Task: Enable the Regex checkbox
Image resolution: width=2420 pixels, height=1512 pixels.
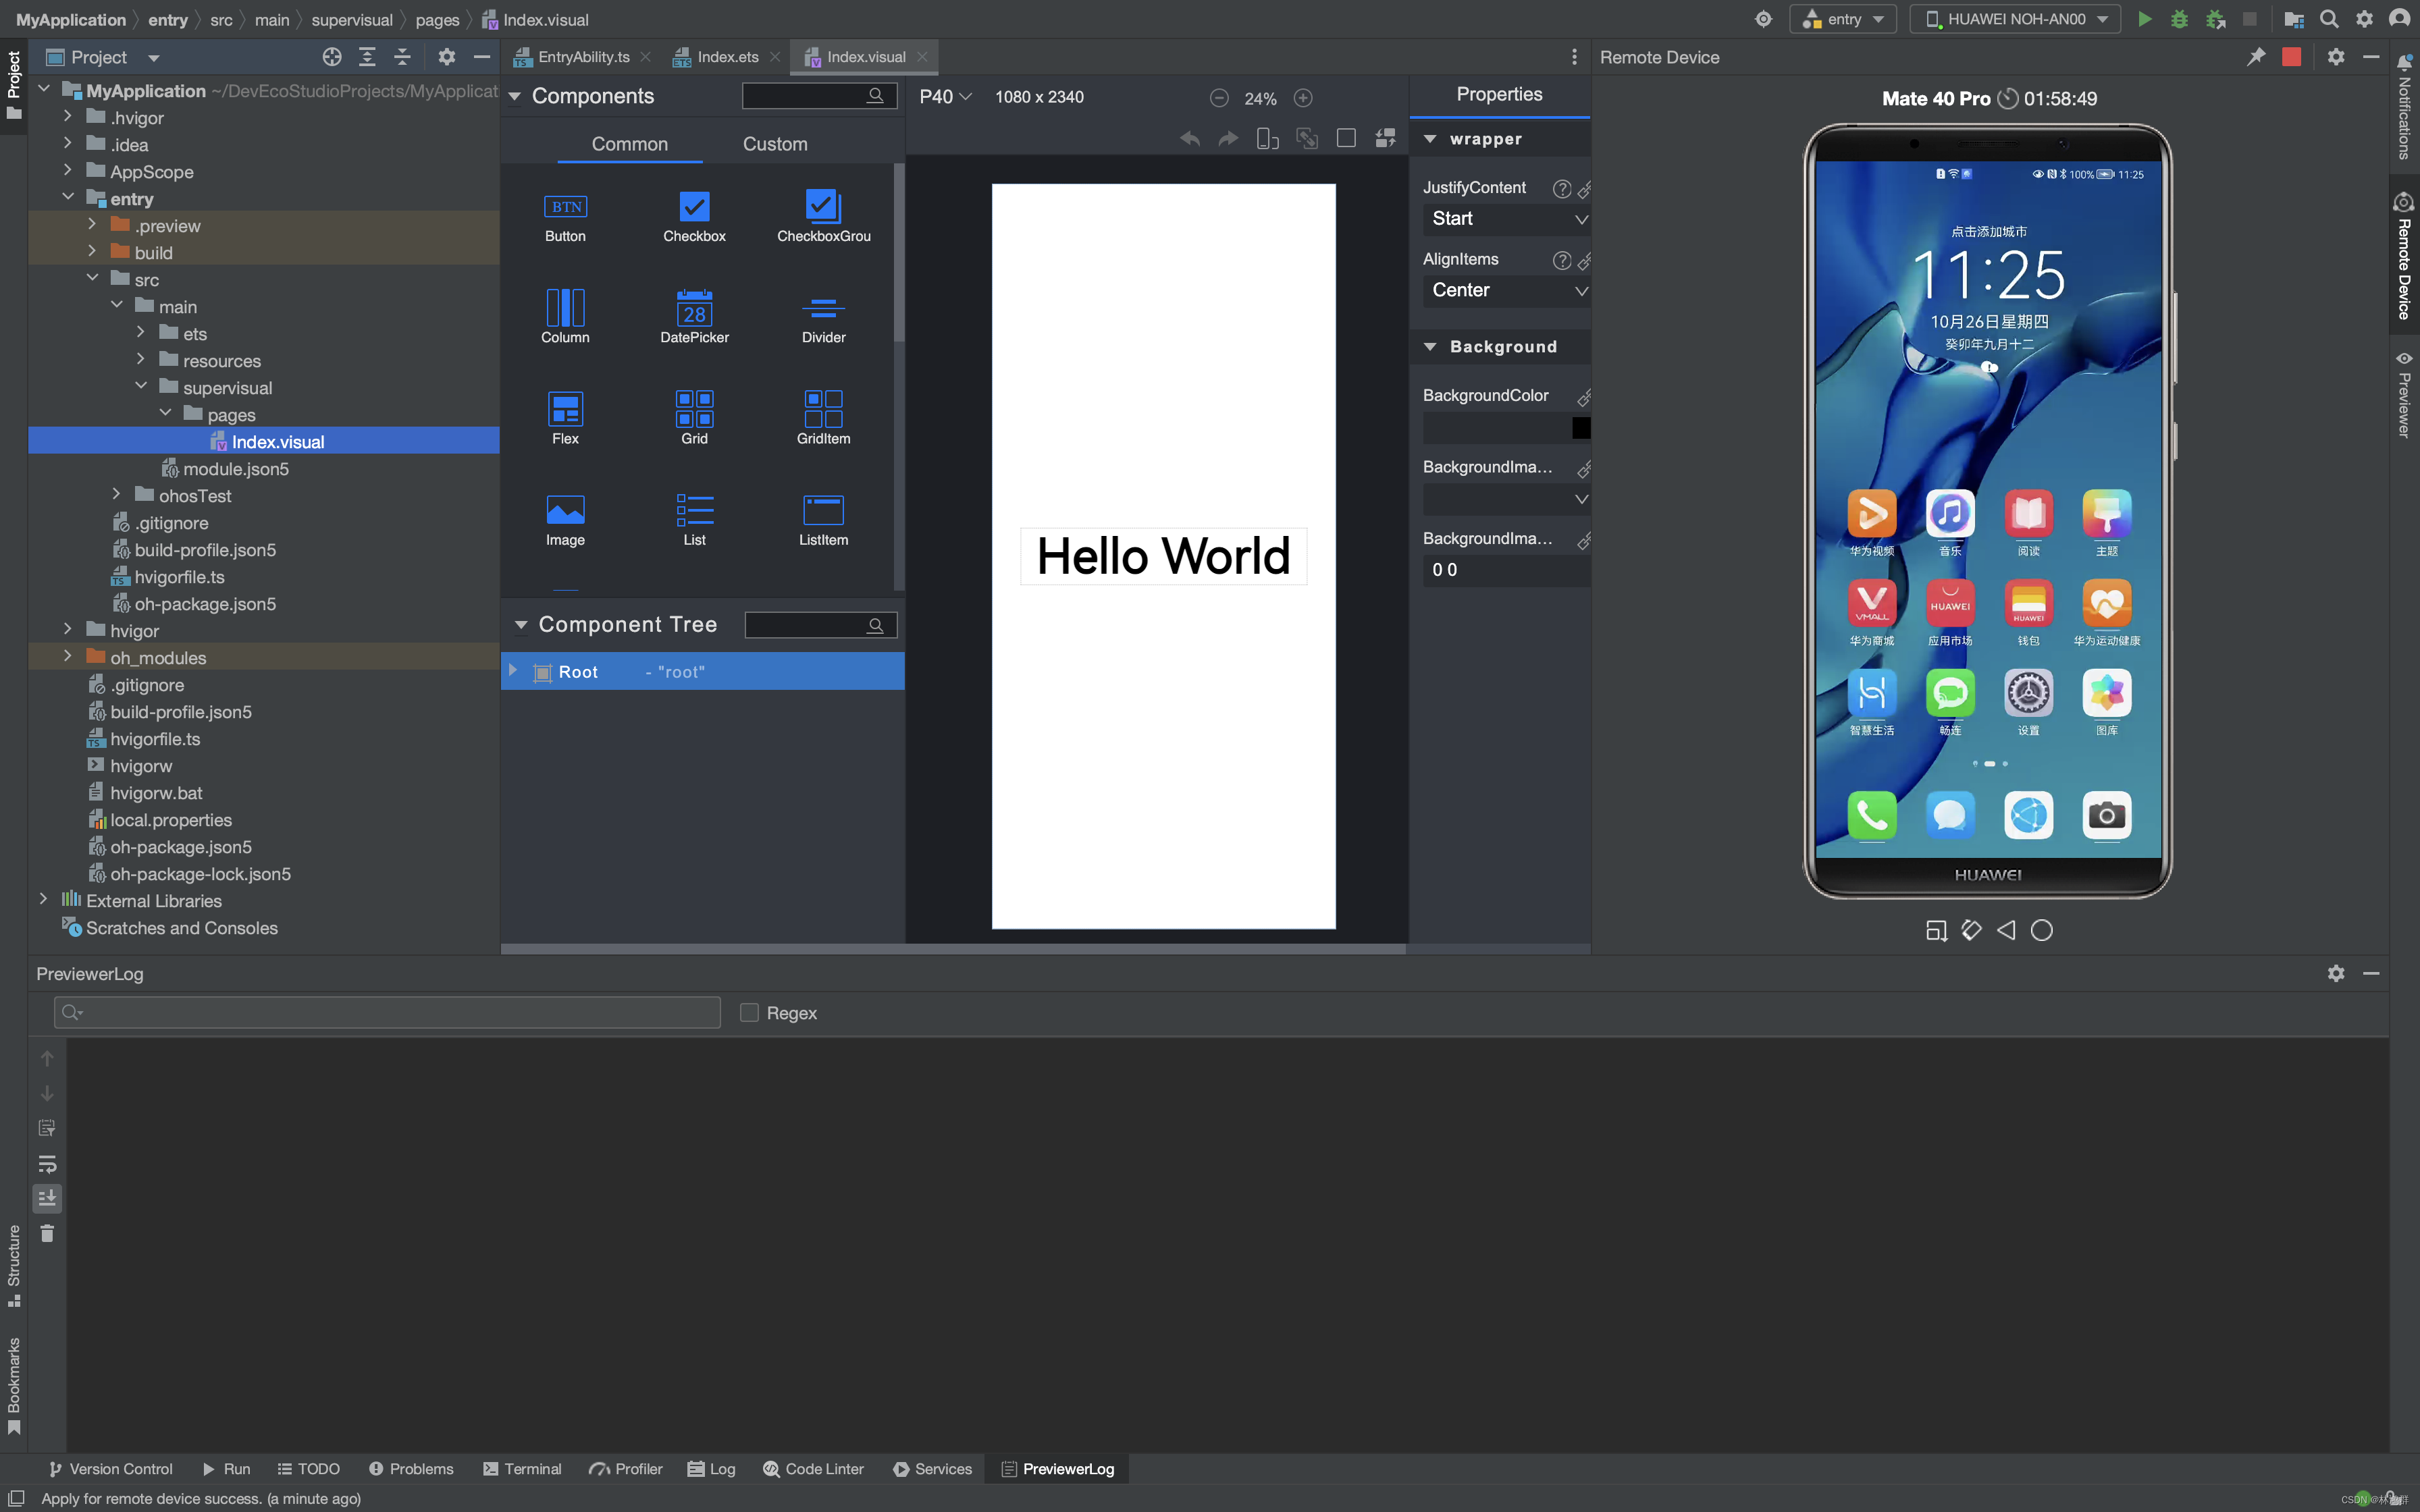Action: (749, 1012)
